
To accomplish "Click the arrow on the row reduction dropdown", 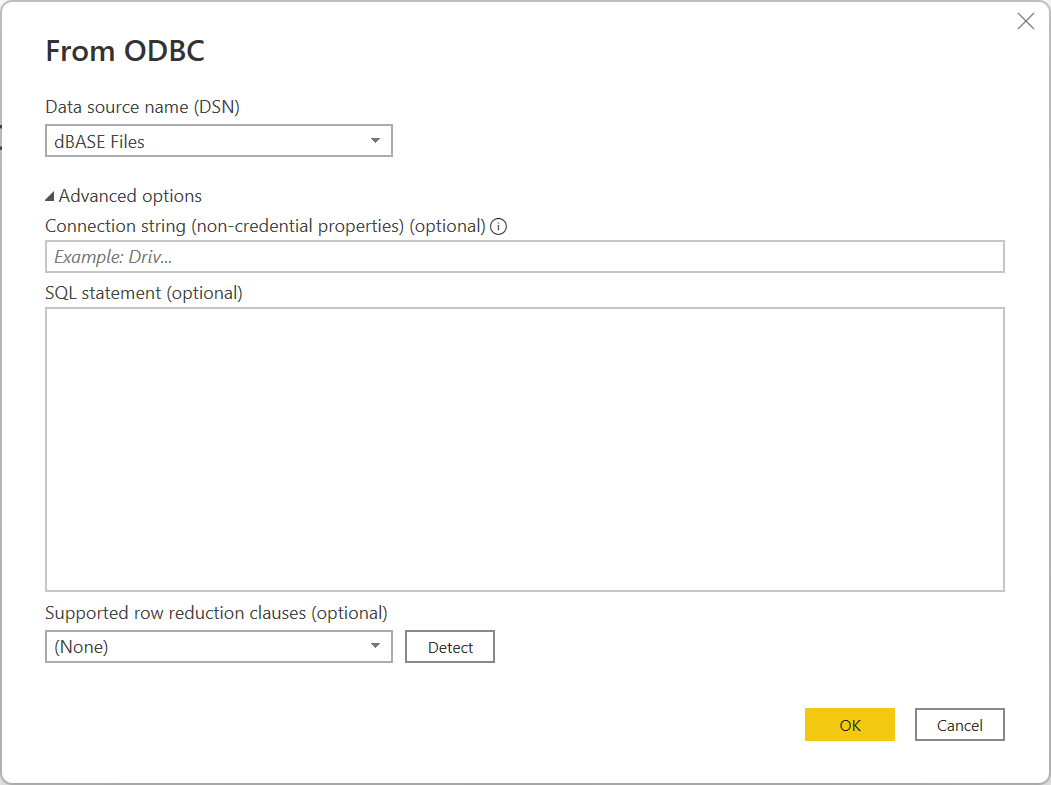I will (x=377, y=646).
